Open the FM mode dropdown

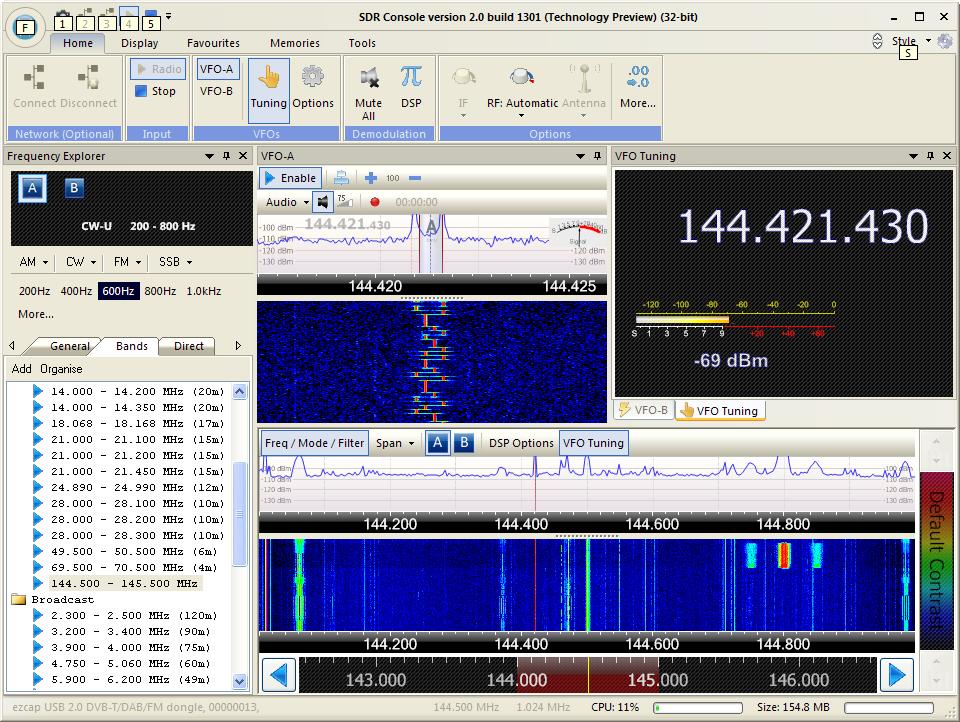[127, 262]
